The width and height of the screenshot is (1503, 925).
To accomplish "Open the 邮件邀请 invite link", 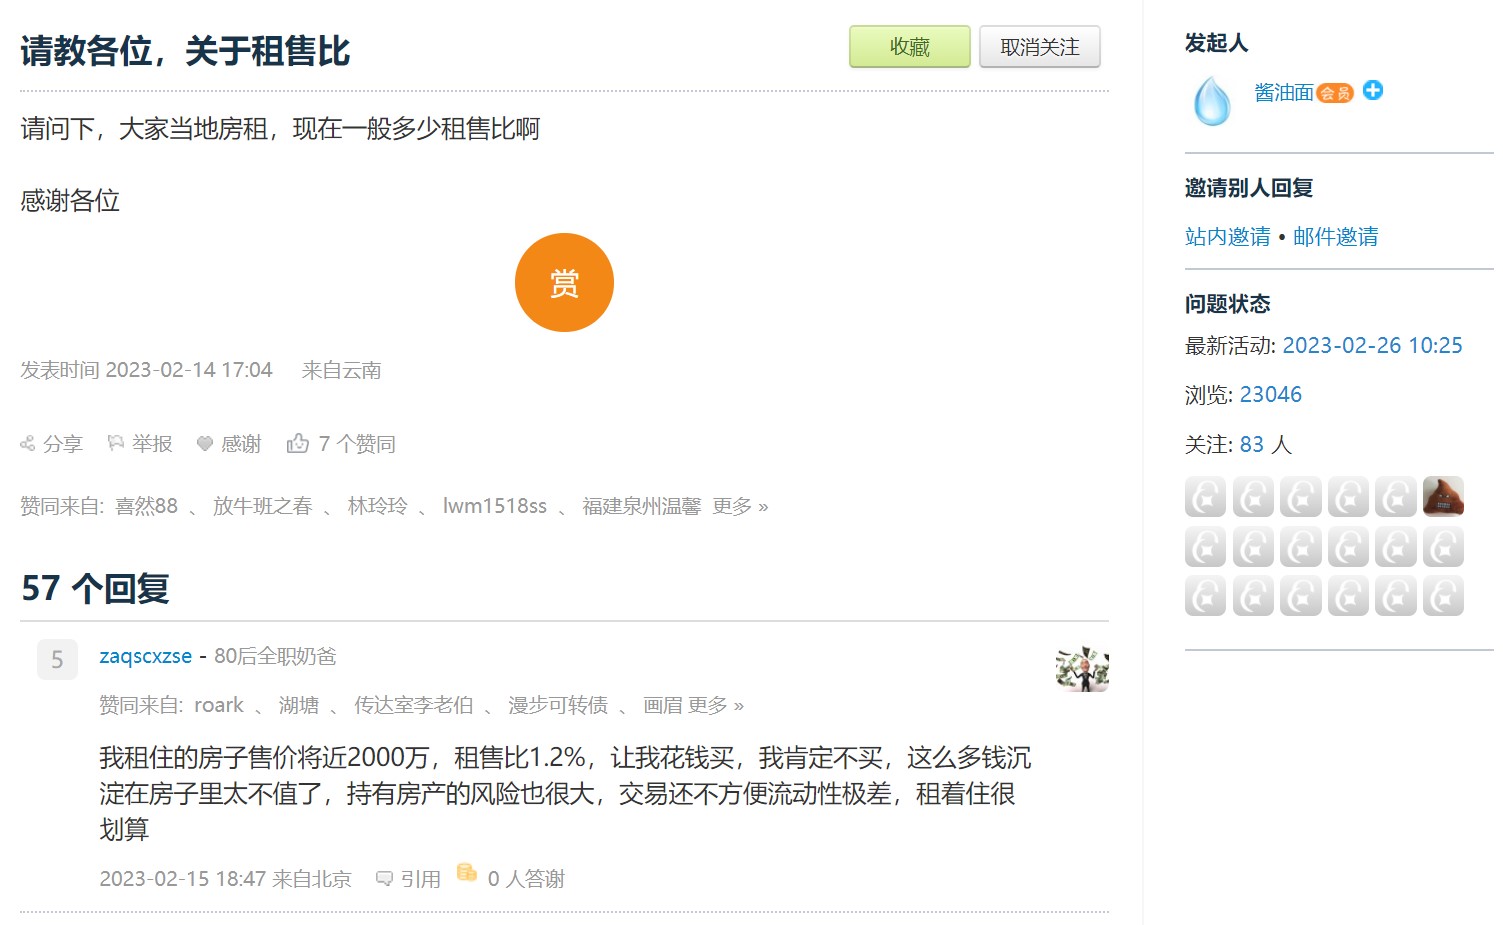I will tap(1335, 237).
